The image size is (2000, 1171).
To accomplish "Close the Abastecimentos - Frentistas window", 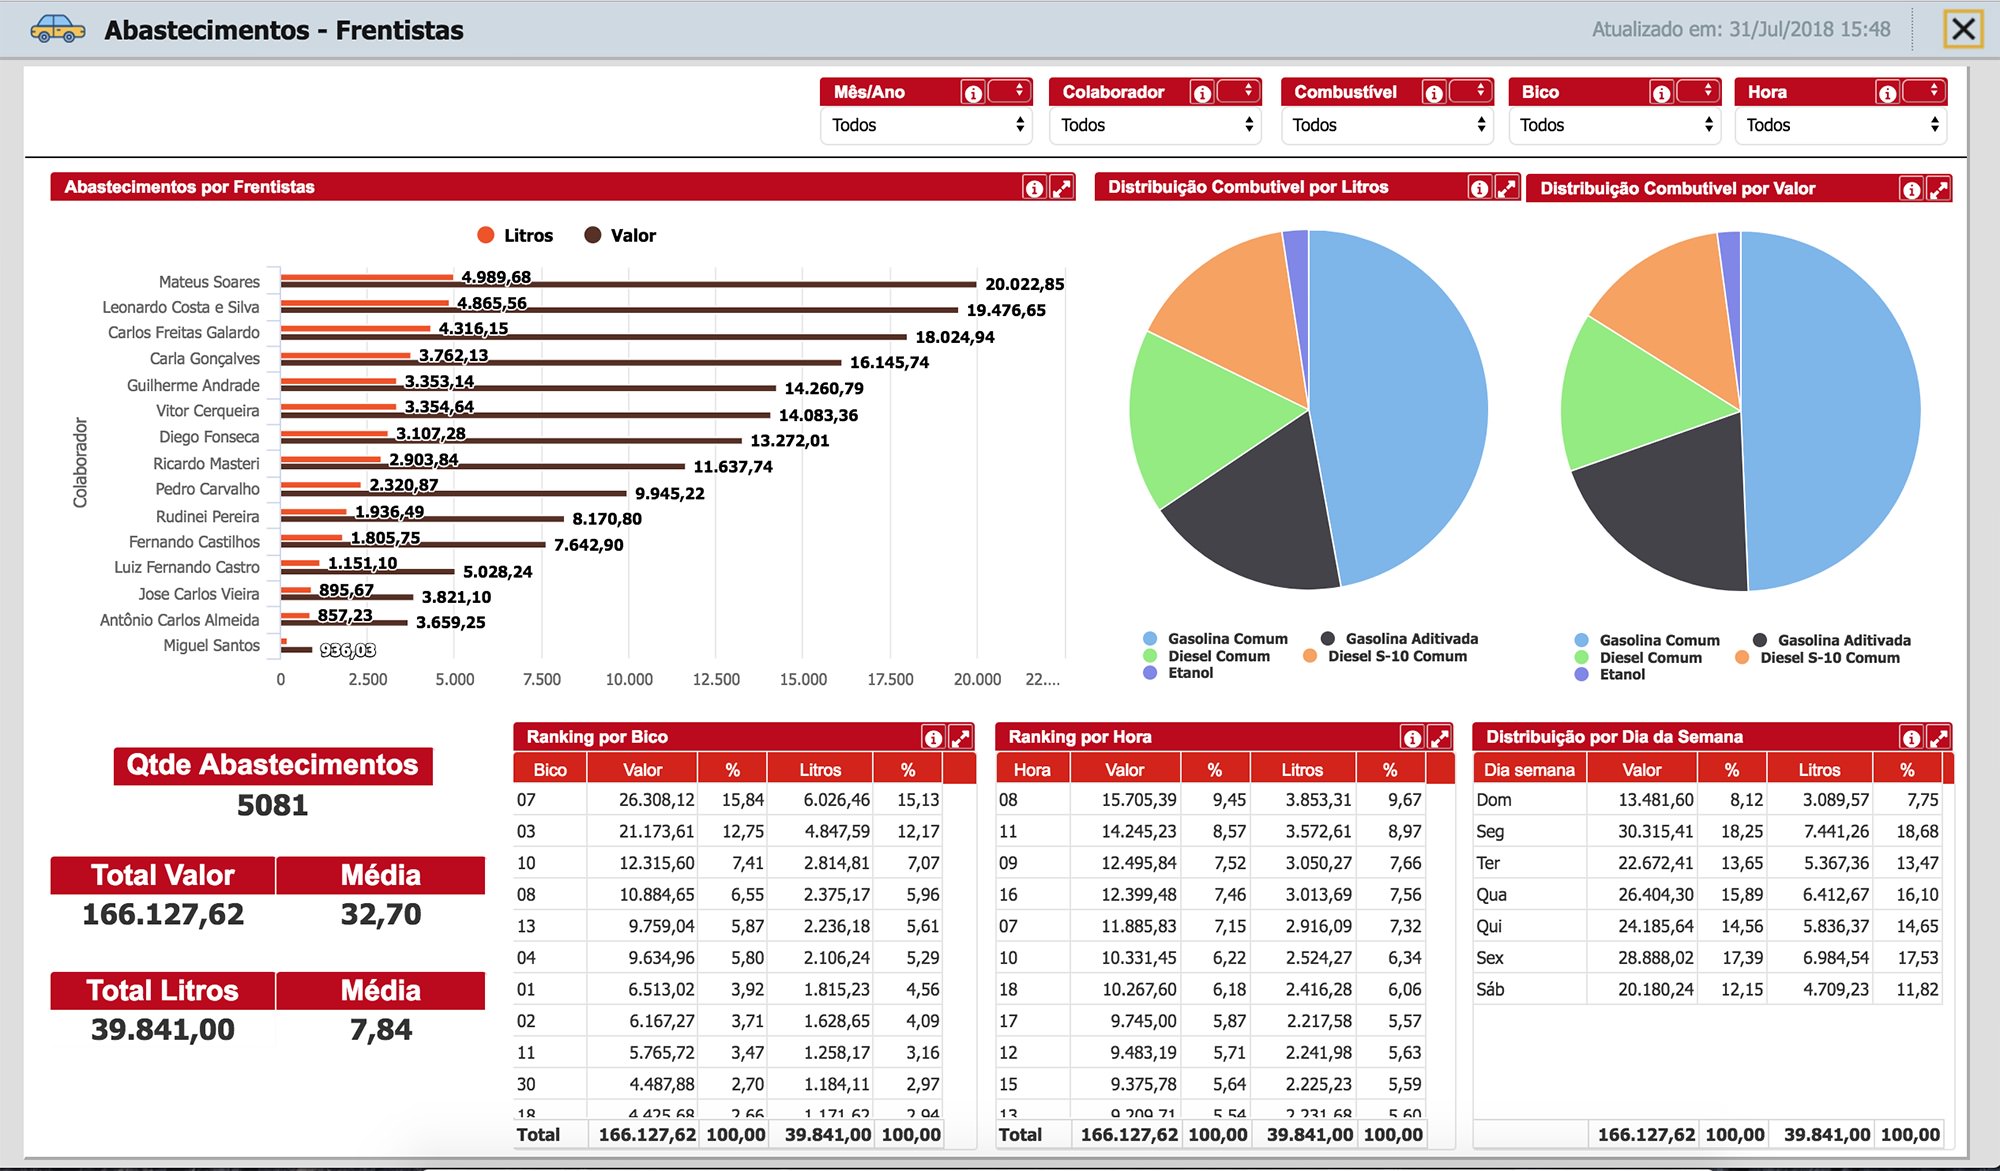I will pyautogui.click(x=1963, y=29).
